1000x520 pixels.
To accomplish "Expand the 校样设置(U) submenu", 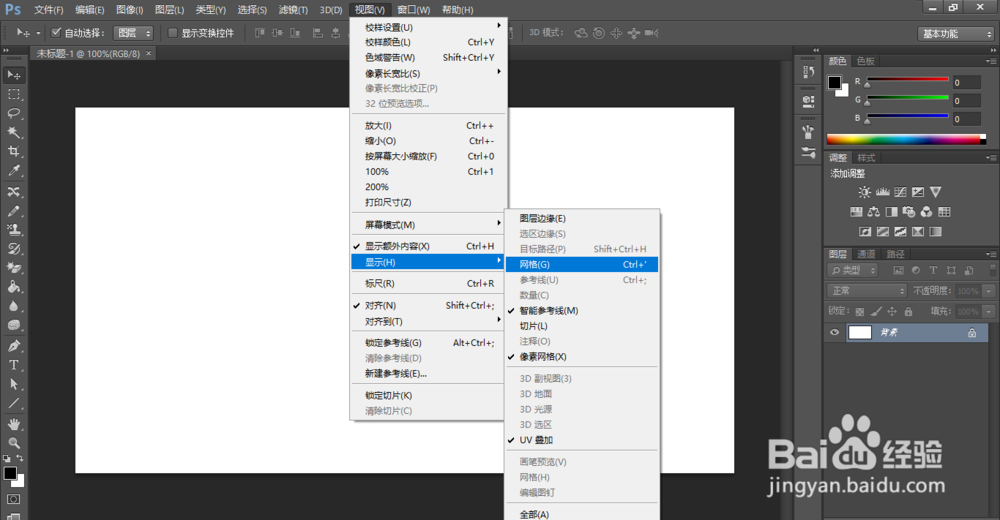I will (x=429, y=27).
